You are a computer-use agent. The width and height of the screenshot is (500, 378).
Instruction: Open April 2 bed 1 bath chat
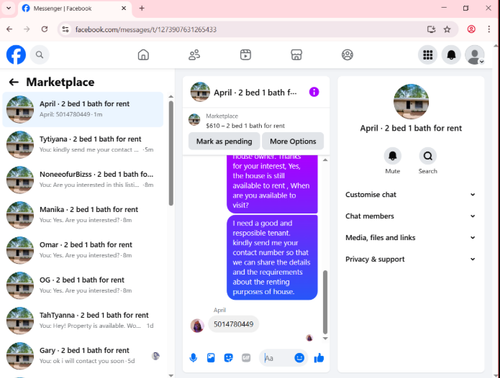(83, 109)
